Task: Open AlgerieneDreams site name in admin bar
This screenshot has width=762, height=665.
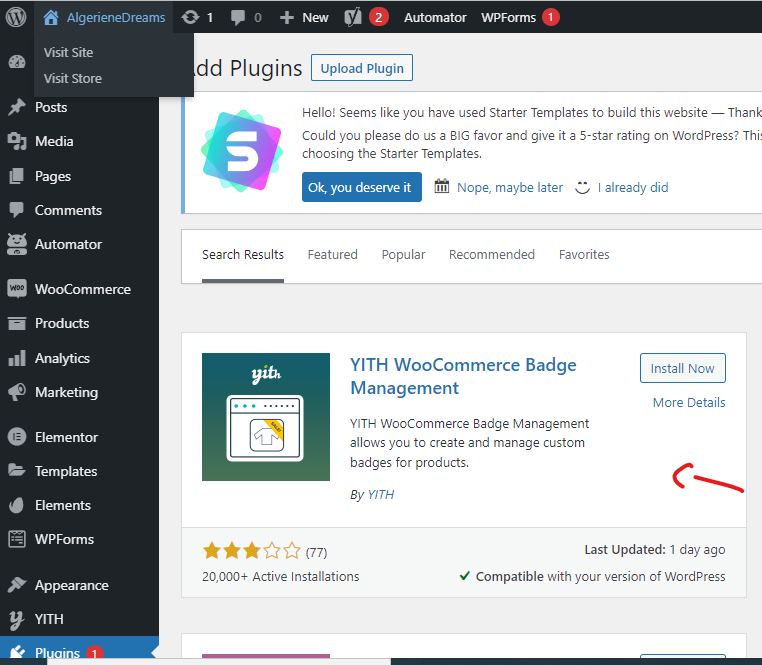Action: [x=116, y=18]
